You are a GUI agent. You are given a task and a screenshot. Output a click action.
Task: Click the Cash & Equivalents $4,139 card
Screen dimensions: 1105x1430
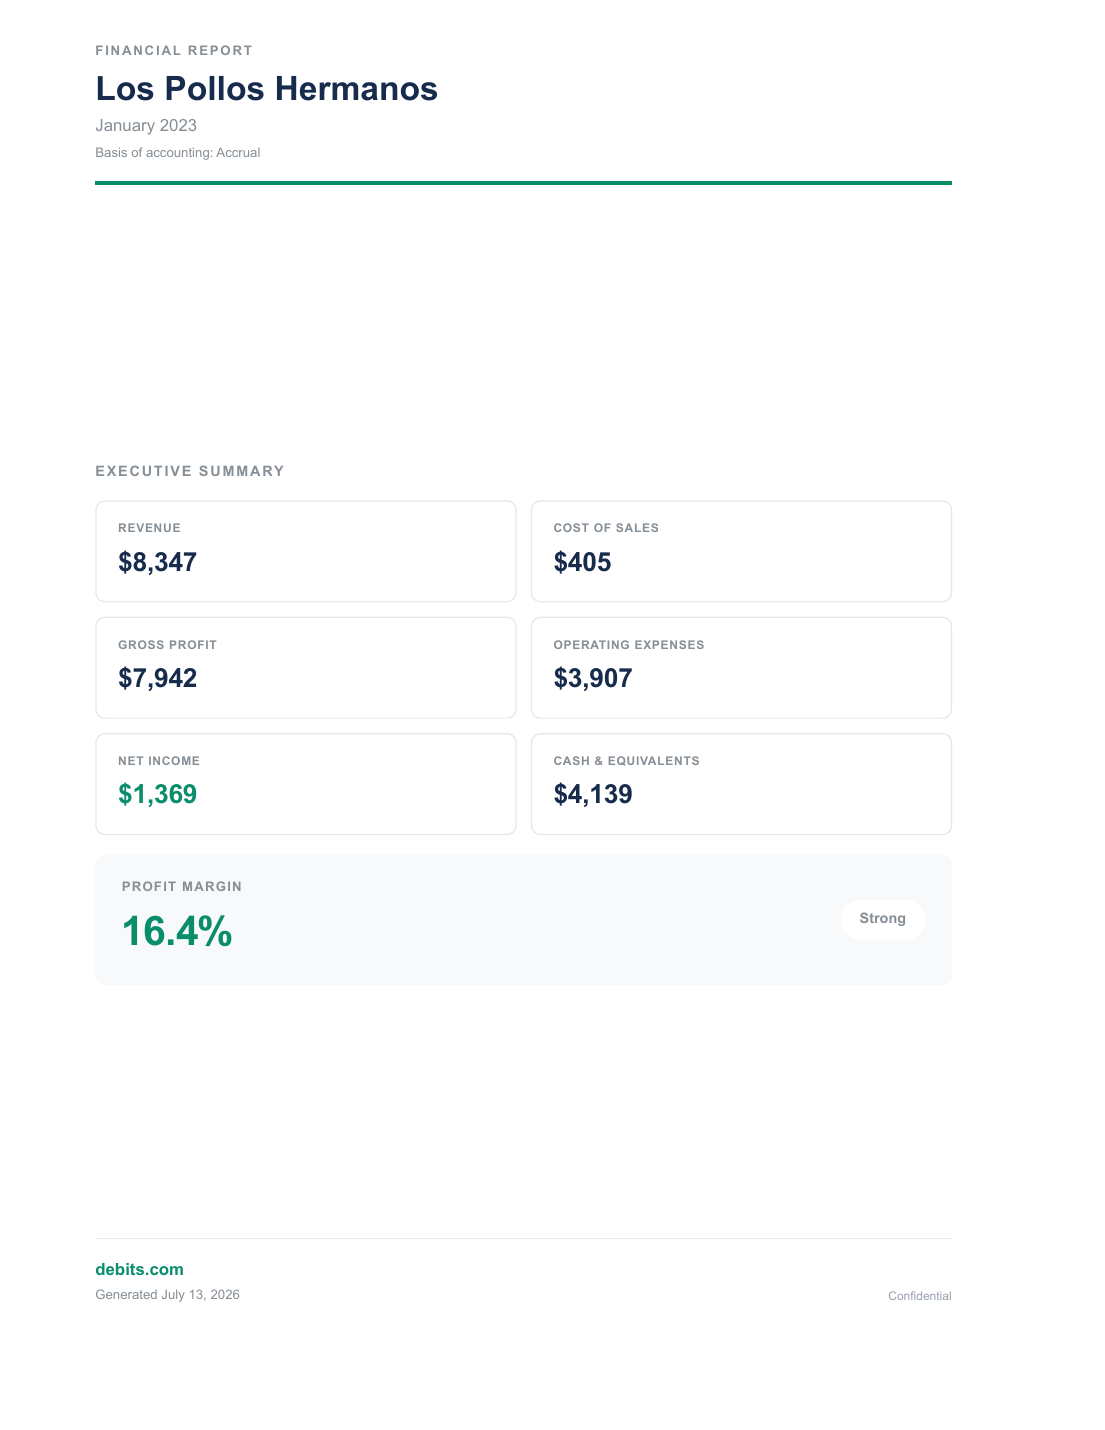click(x=741, y=784)
